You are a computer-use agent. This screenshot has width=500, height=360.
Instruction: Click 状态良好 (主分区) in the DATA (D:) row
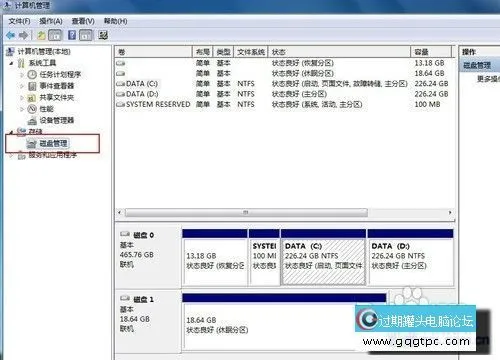299,94
